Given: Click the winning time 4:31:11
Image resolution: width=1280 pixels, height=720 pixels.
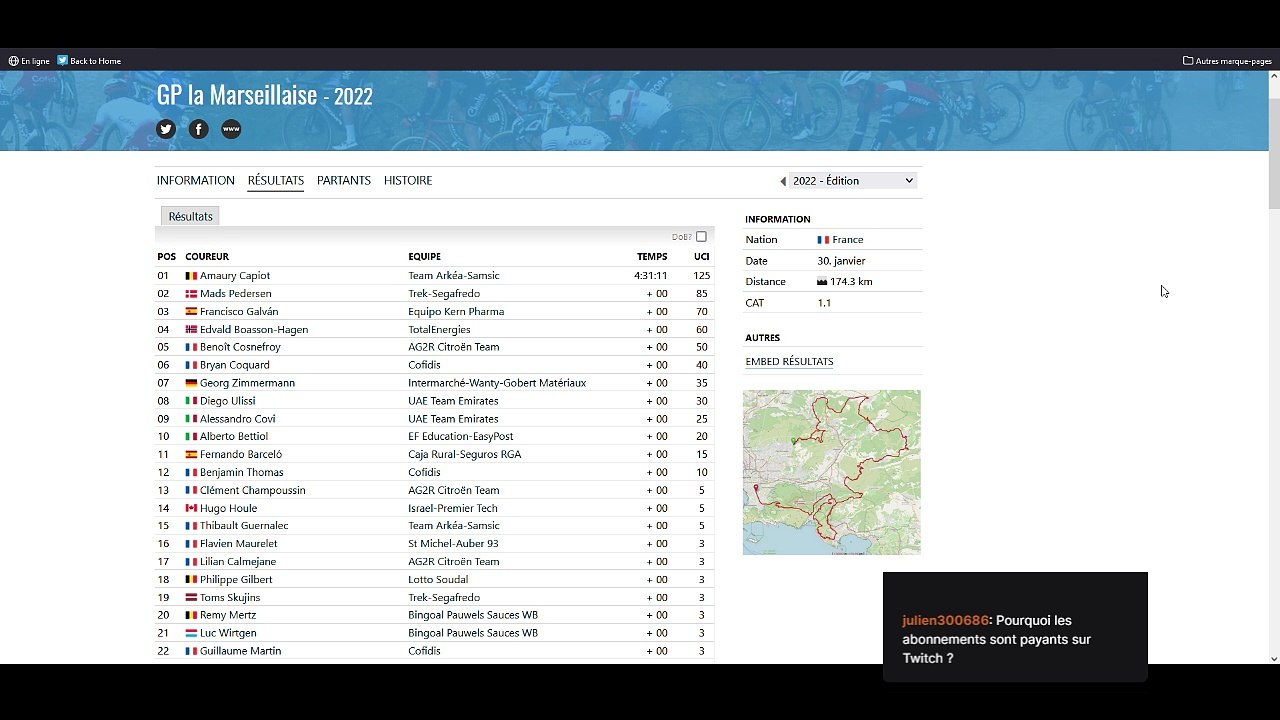Looking at the screenshot, I should tap(651, 276).
